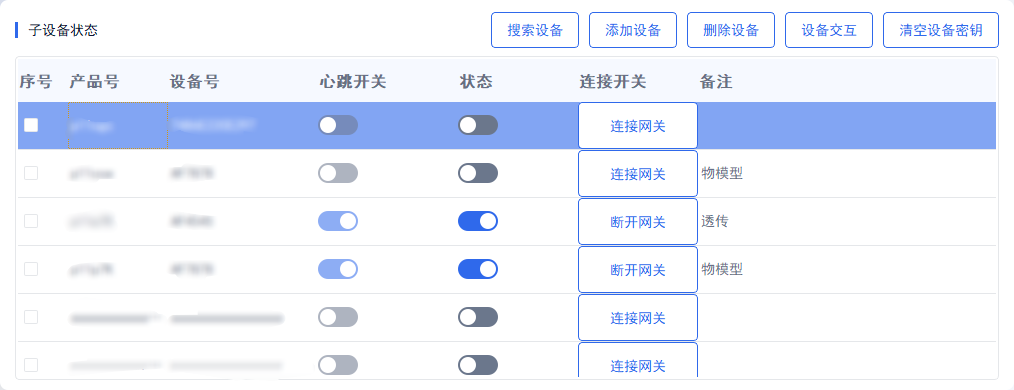Disable heartbeat switch in the 透传 row
Screen dimensions: 1014x390
[x=338, y=221]
